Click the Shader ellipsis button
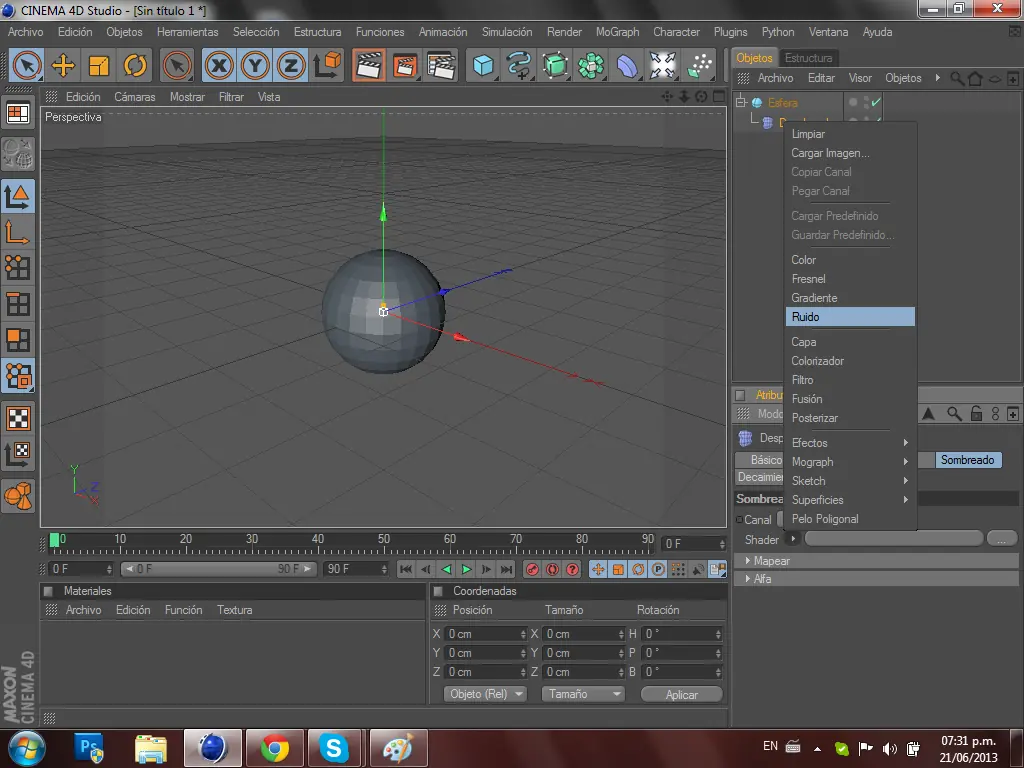The height and width of the screenshot is (768, 1024). click(x=1001, y=539)
